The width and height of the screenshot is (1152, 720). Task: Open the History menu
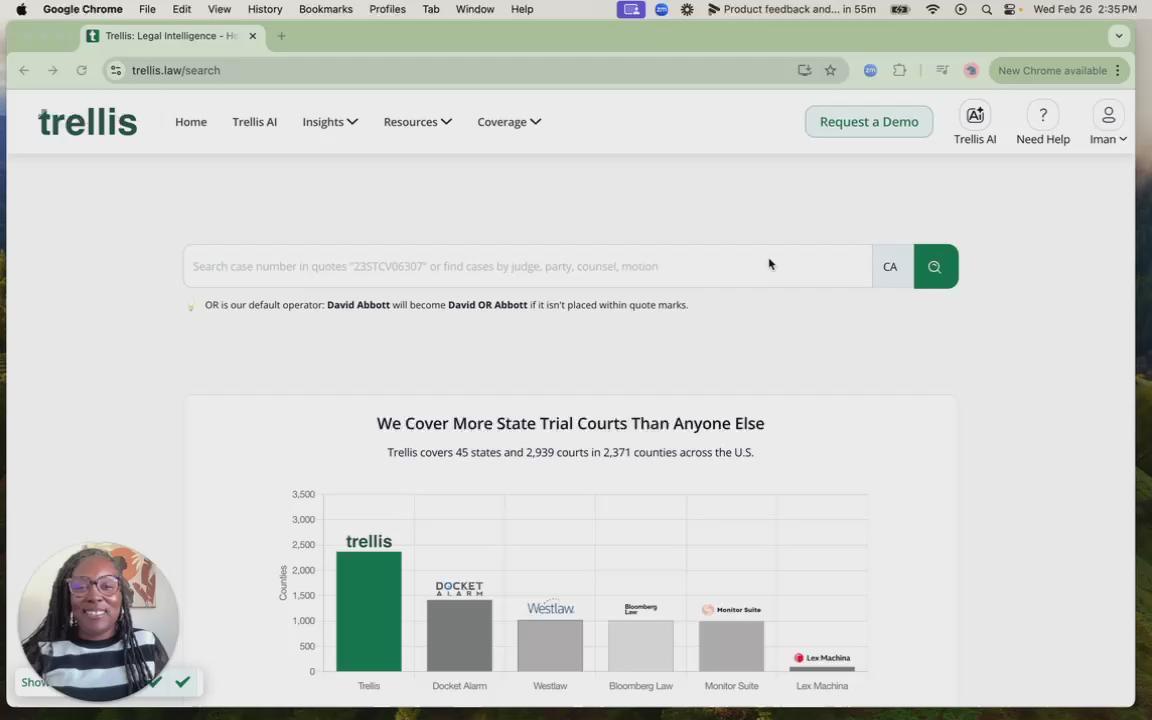click(264, 10)
